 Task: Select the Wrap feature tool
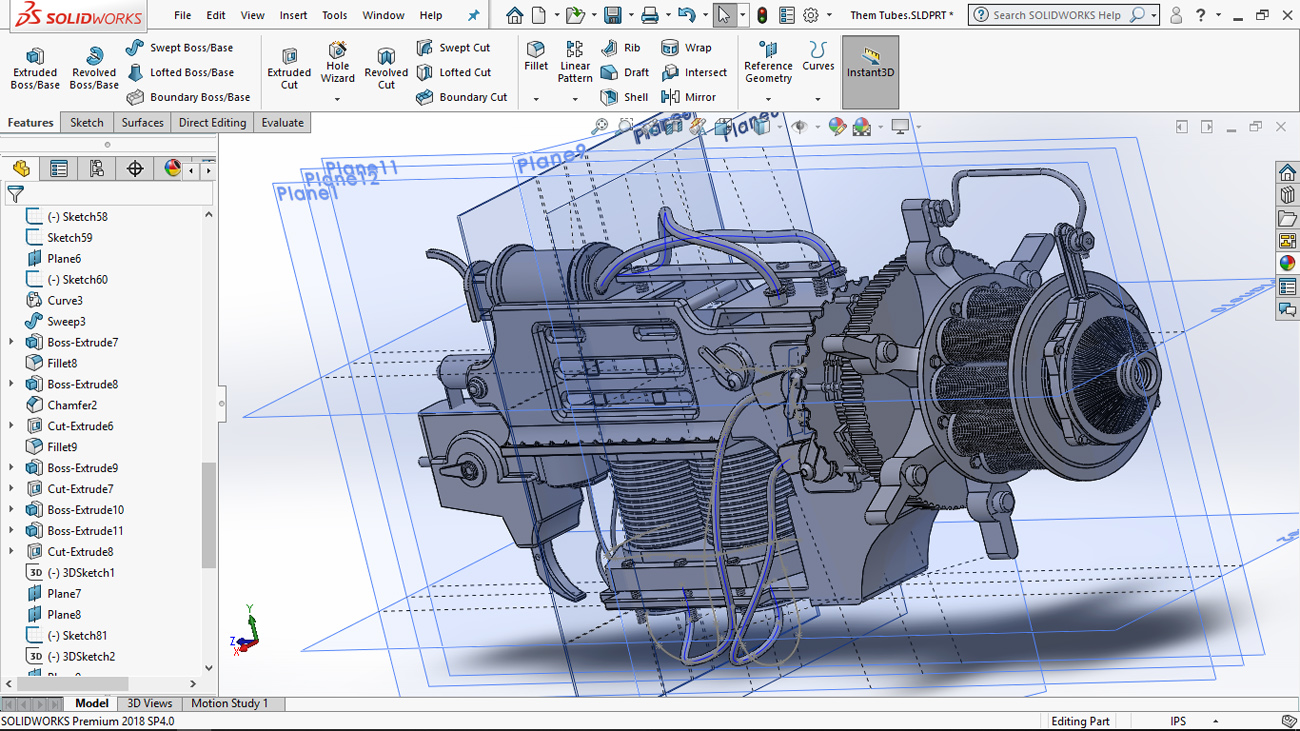(x=687, y=48)
